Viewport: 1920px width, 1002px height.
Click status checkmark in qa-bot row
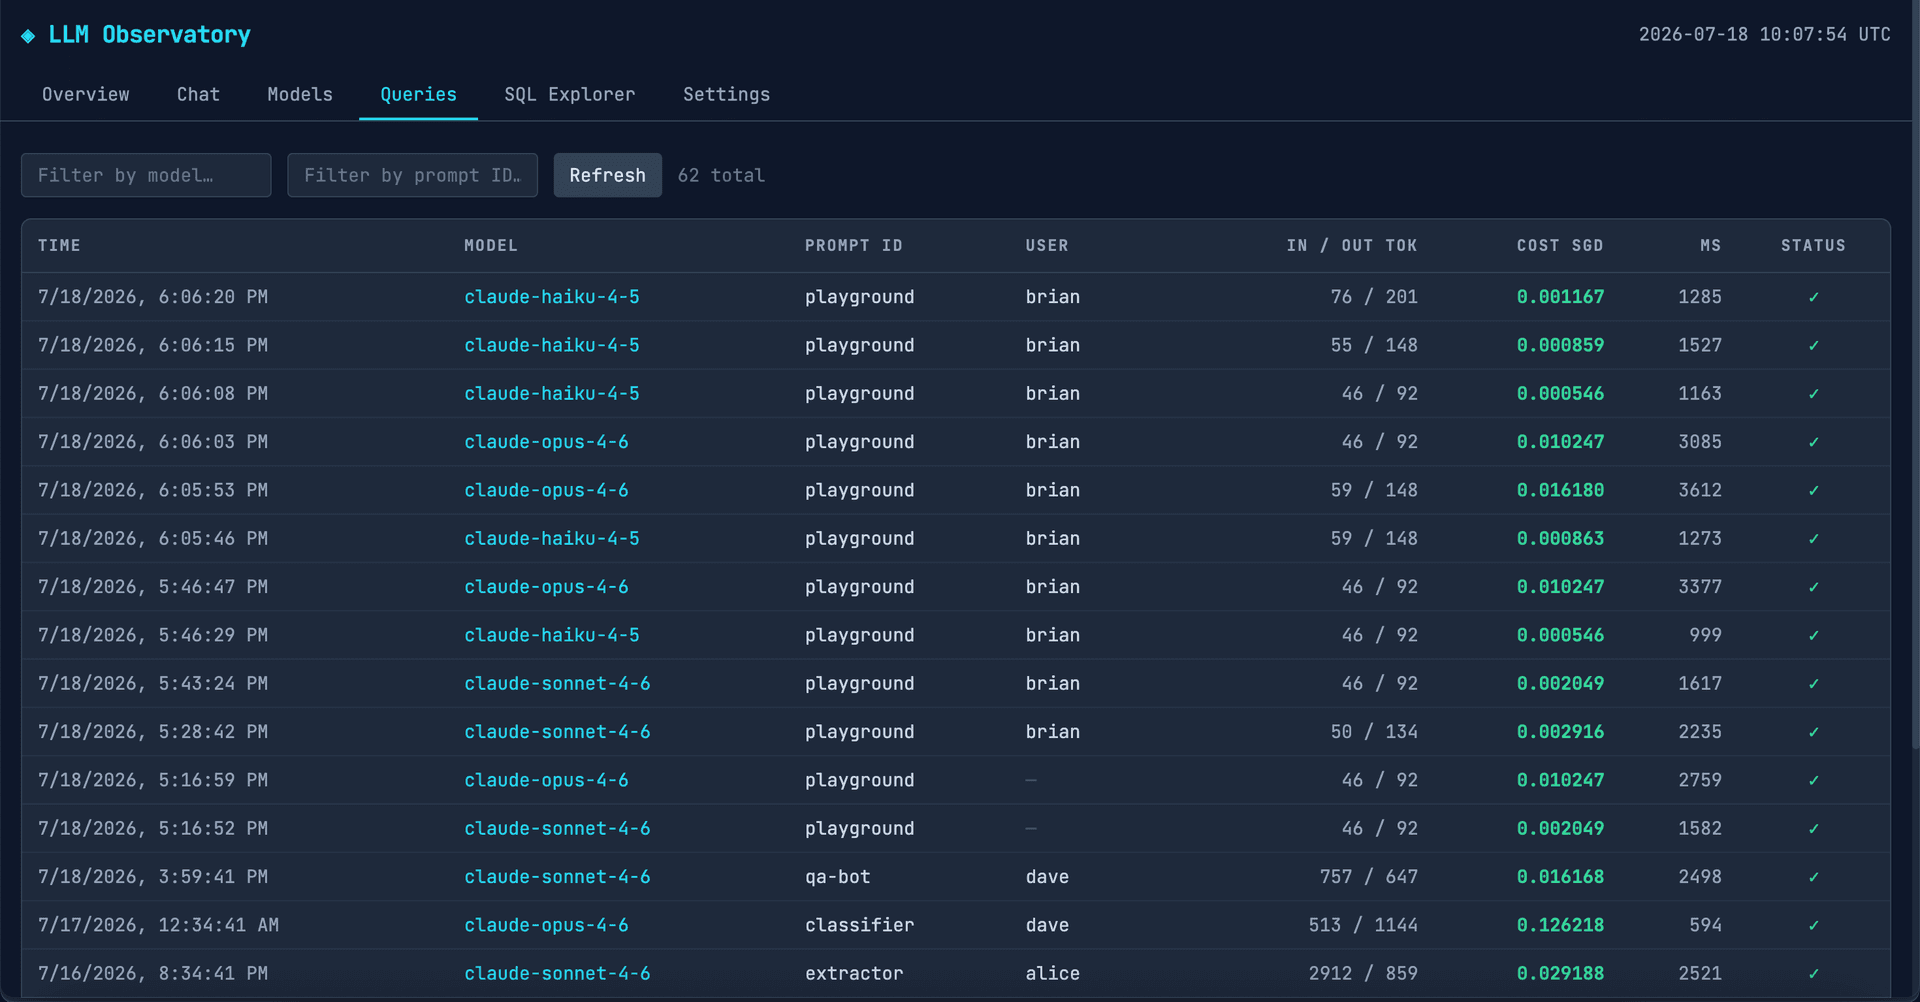click(1813, 877)
